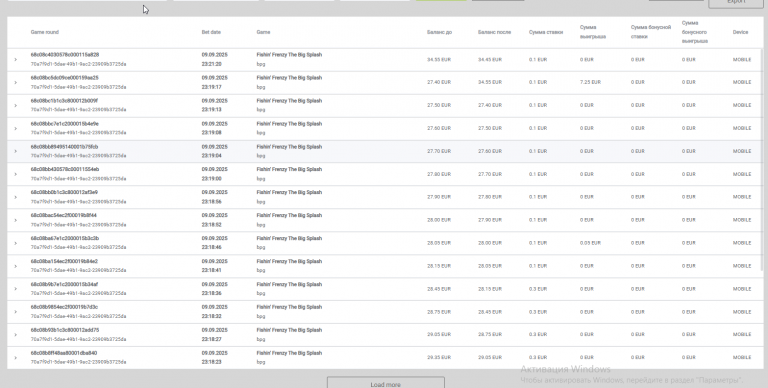Expand the round row timed 23:18:56

coord(16,197)
